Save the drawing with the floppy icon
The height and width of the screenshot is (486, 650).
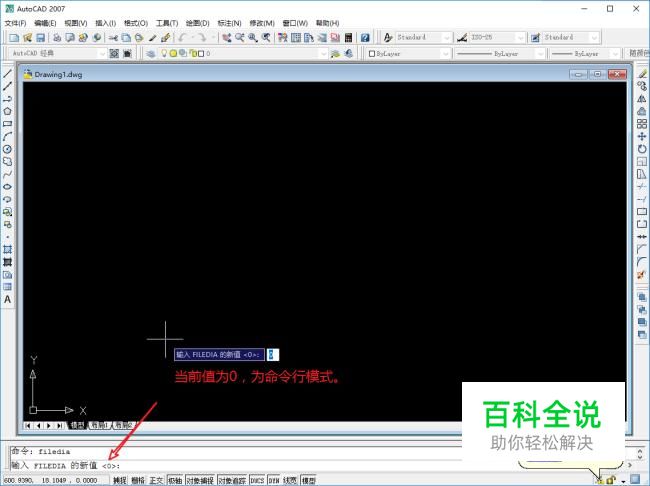click(x=40, y=38)
